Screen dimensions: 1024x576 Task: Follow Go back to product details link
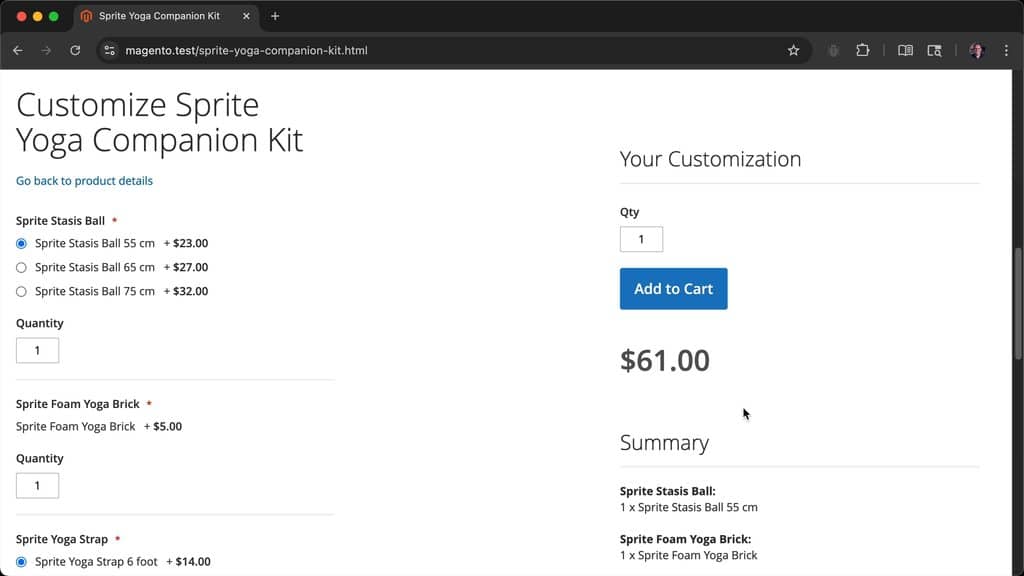coord(84,181)
